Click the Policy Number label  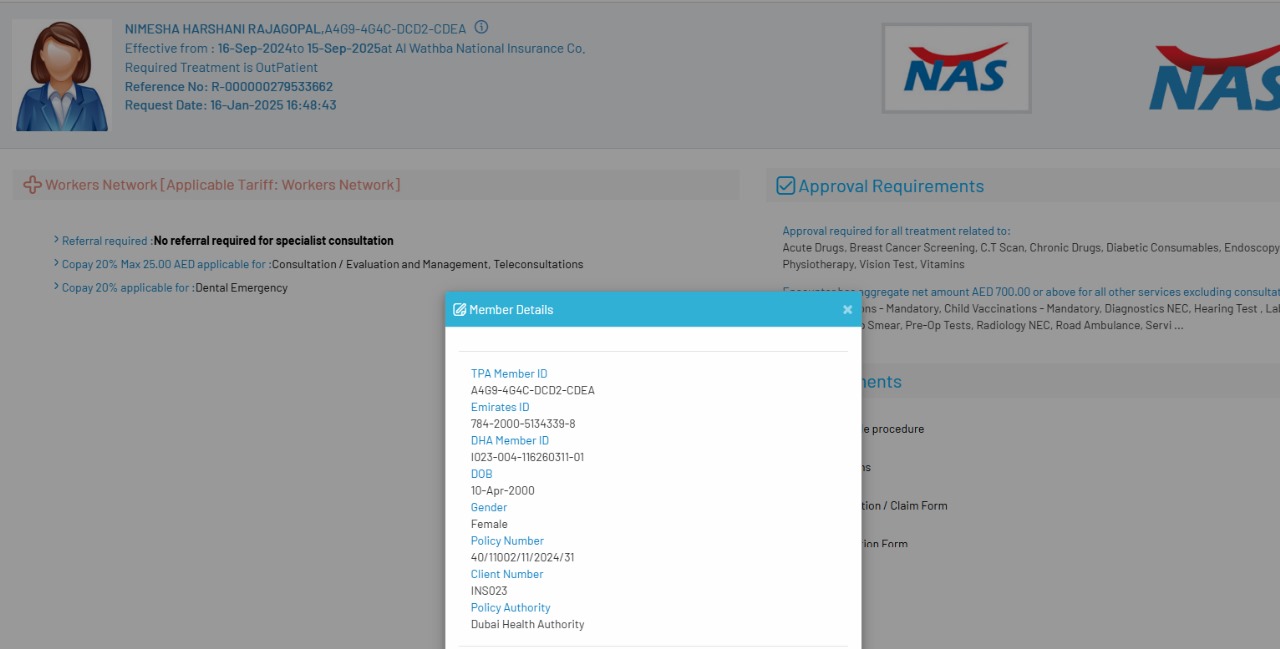[x=507, y=541]
